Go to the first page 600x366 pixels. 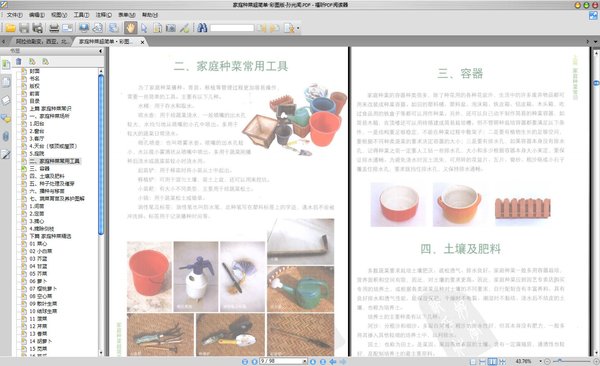[x=245, y=362]
